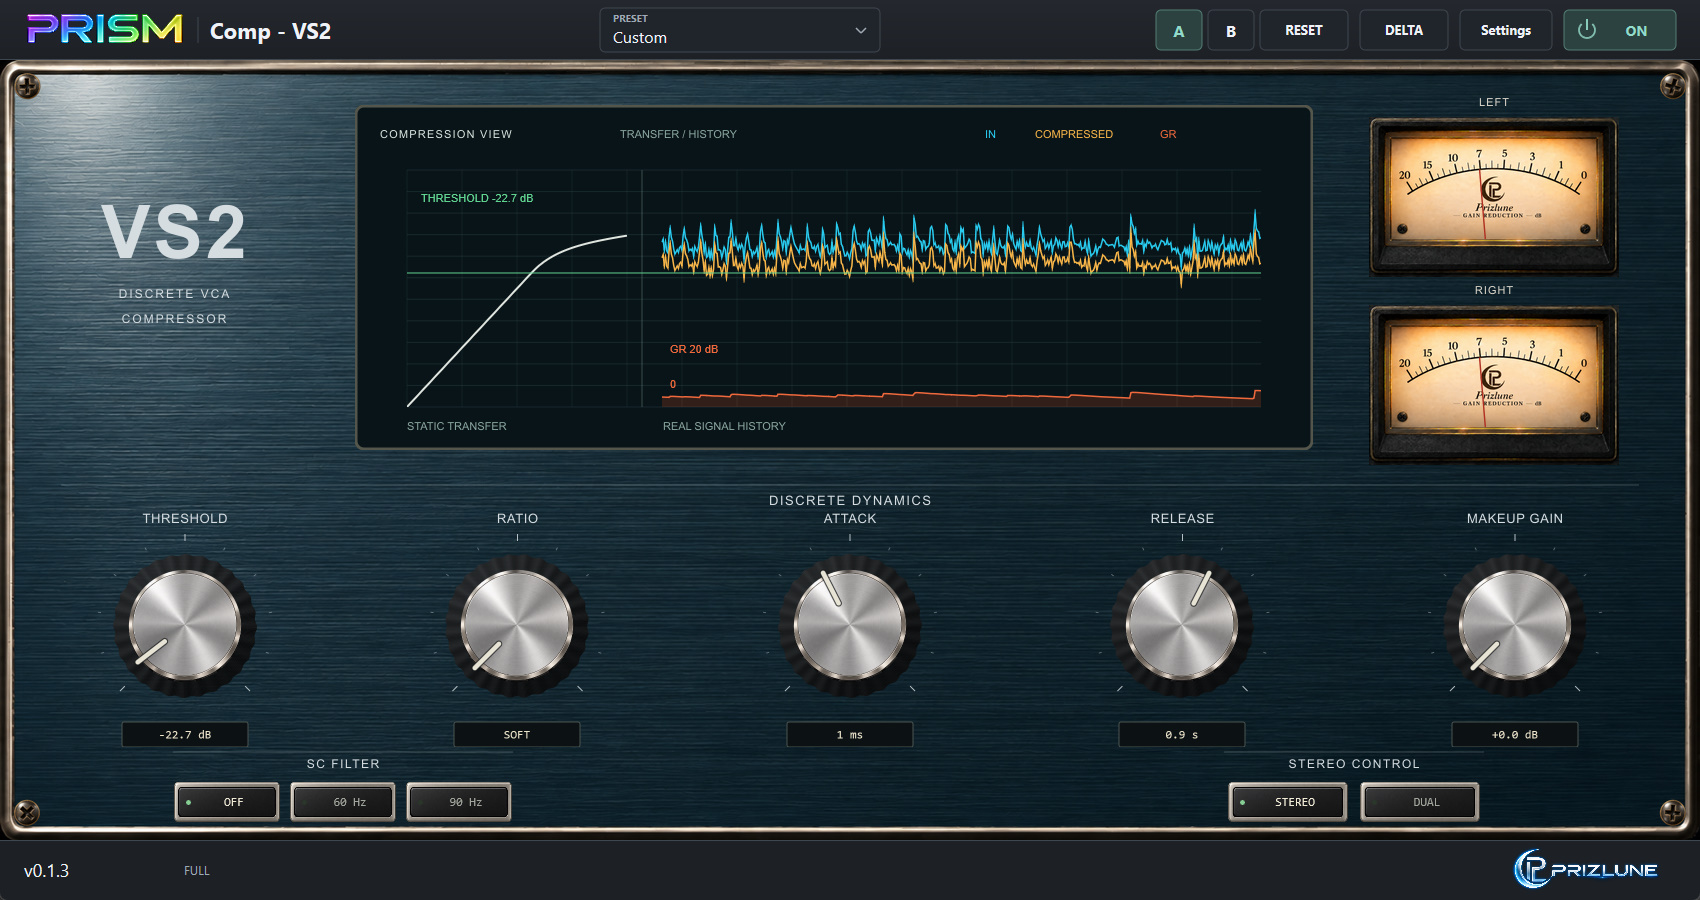This screenshot has height=900, width=1700.
Task: Click the IN legend label
Action: pos(990,134)
